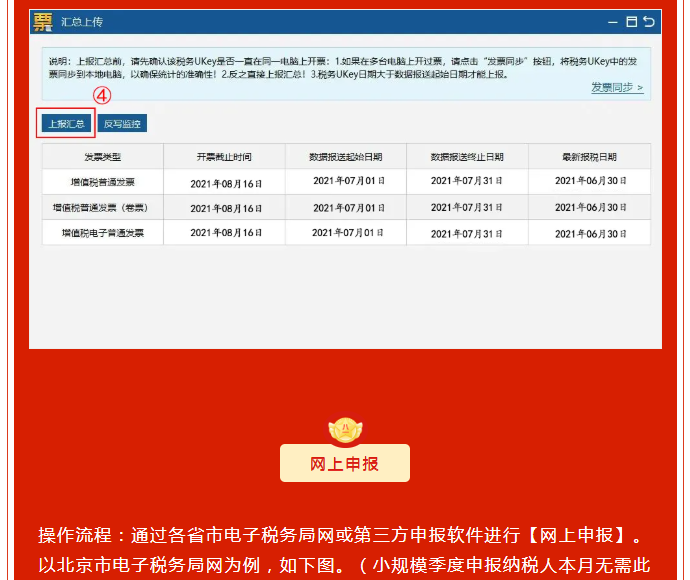
Task: Select the 数据报送终止日期 column header
Action: click(x=467, y=157)
